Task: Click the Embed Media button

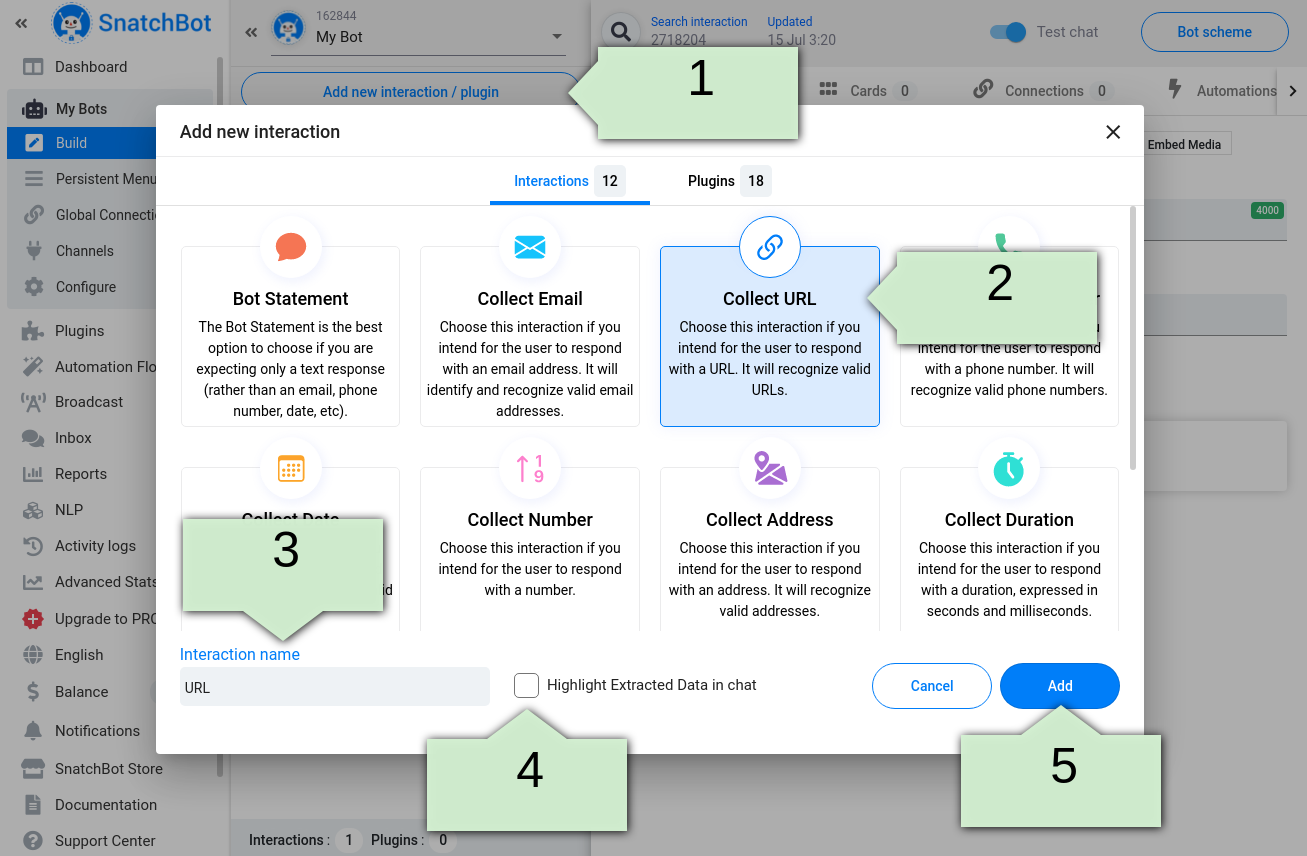Action: point(1184,144)
